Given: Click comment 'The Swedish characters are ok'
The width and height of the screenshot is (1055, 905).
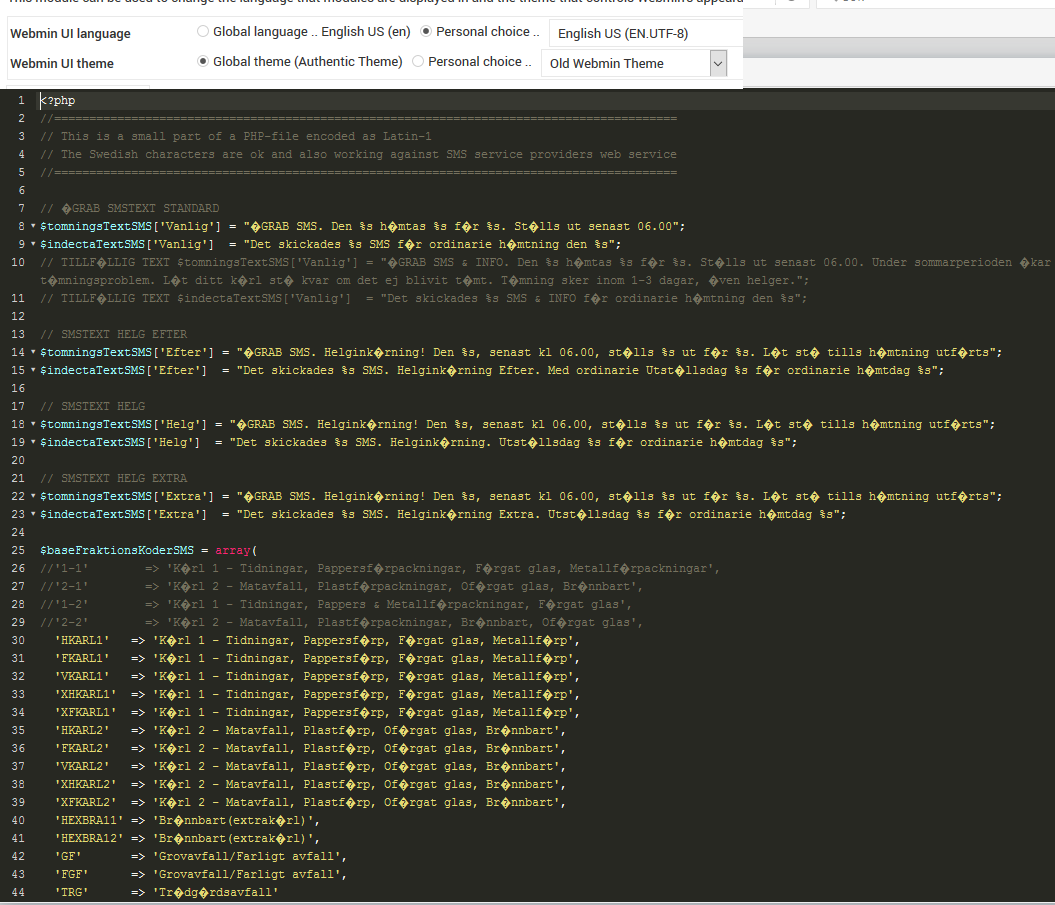Looking at the screenshot, I should (162, 154).
